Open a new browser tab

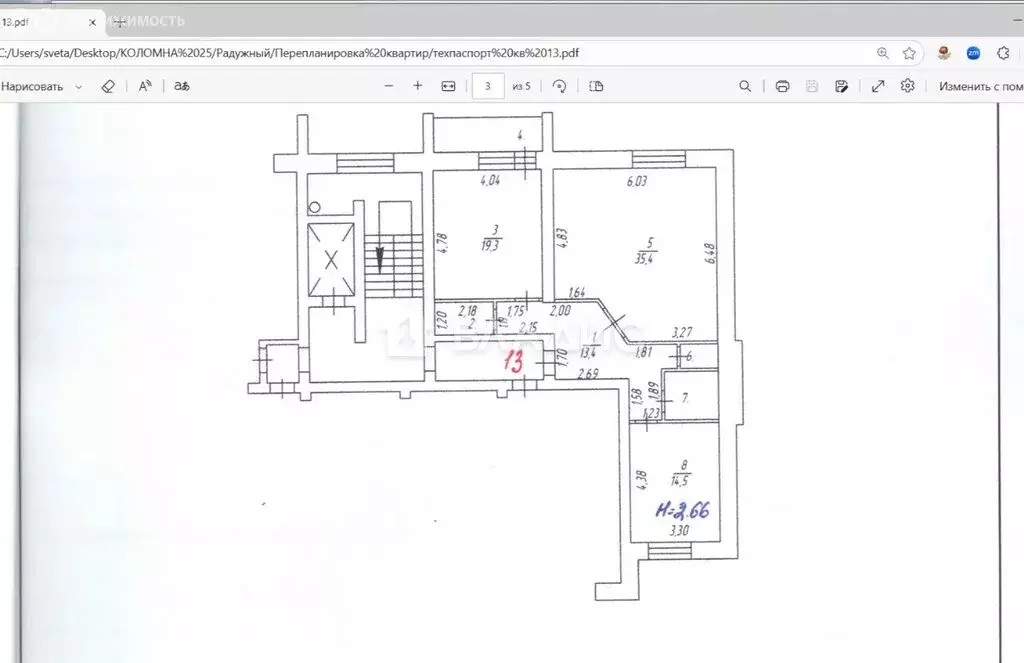coord(119,20)
